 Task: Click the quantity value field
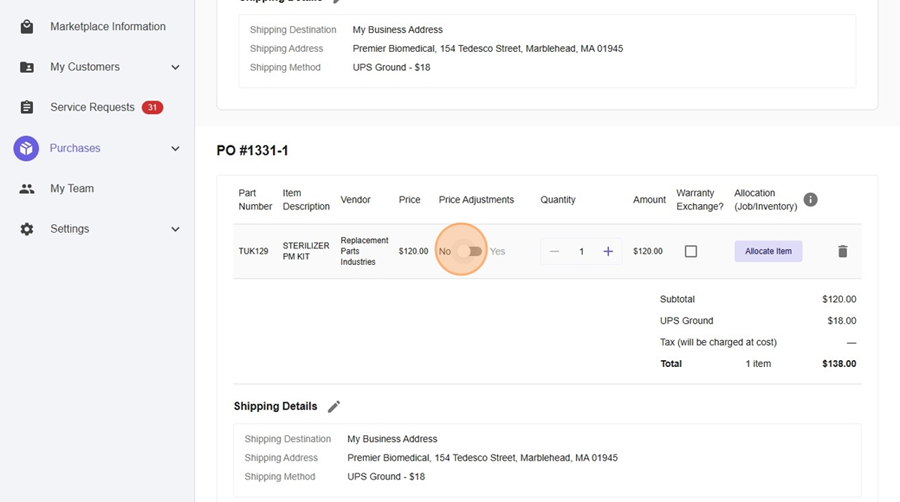(581, 251)
